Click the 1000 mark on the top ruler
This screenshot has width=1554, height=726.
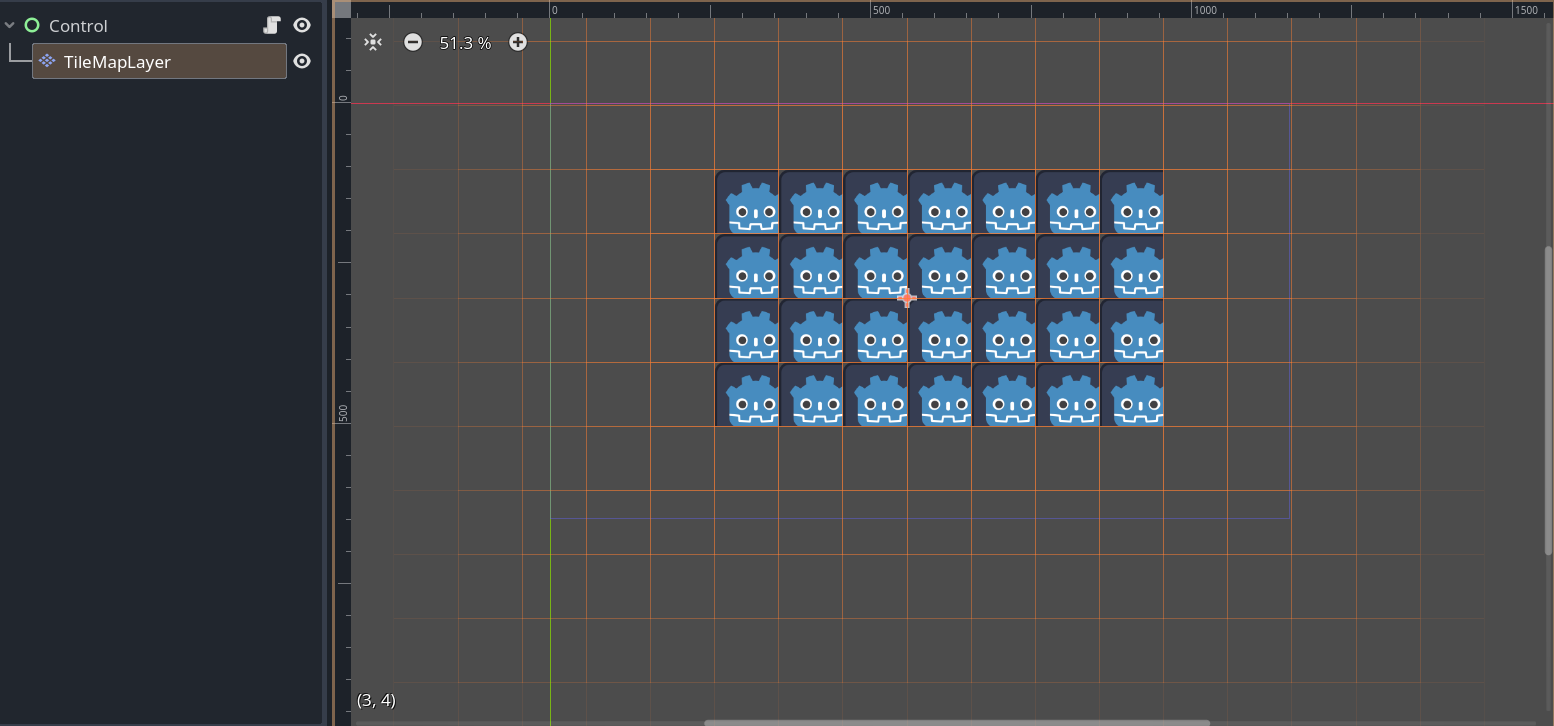pos(1205,10)
